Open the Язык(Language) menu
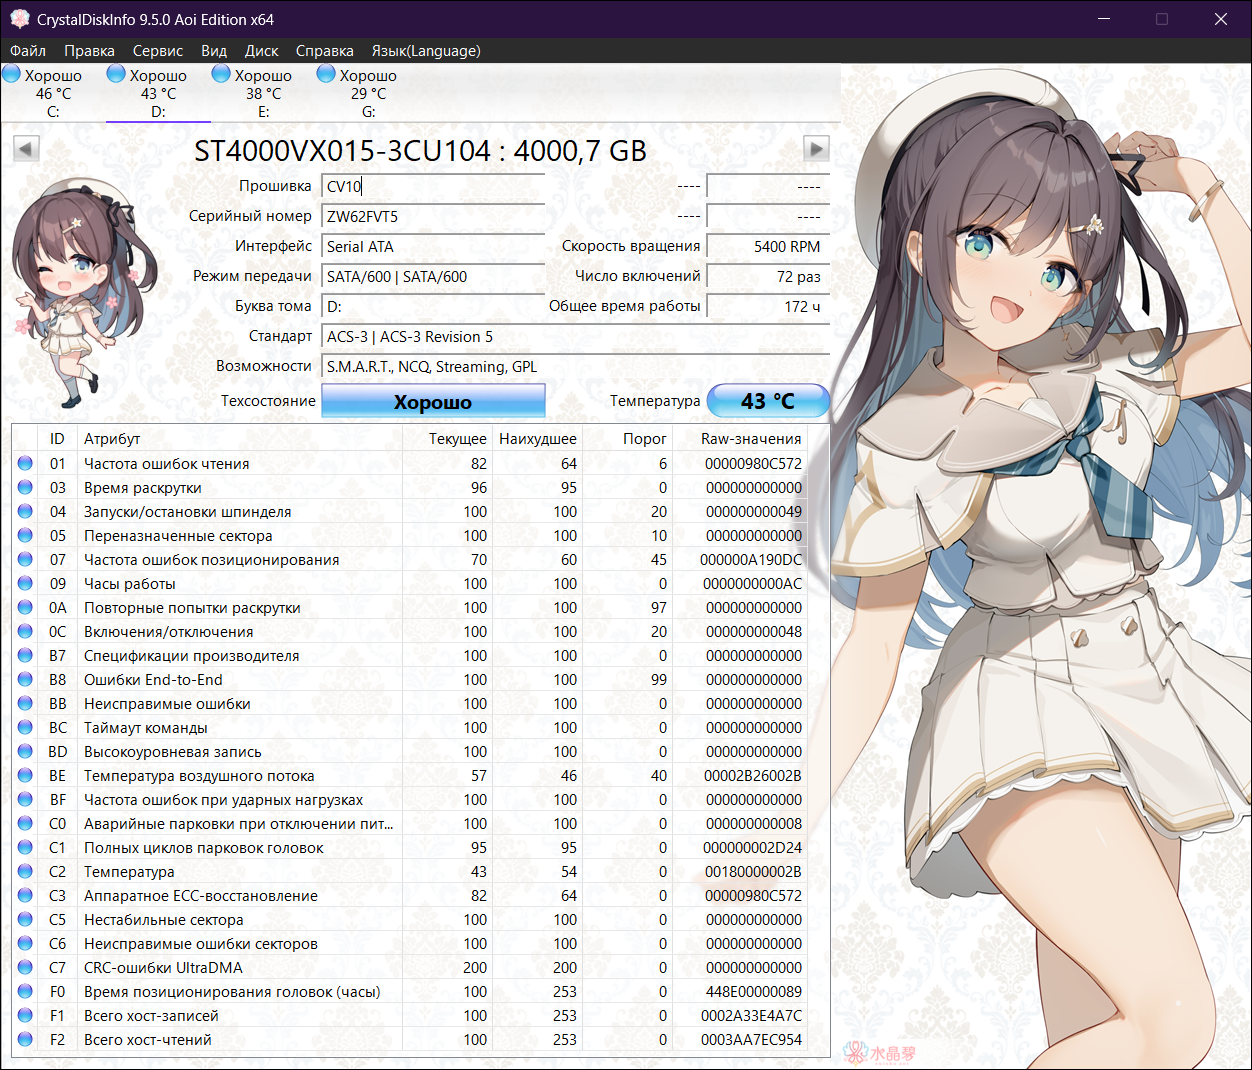 pyautogui.click(x=426, y=51)
